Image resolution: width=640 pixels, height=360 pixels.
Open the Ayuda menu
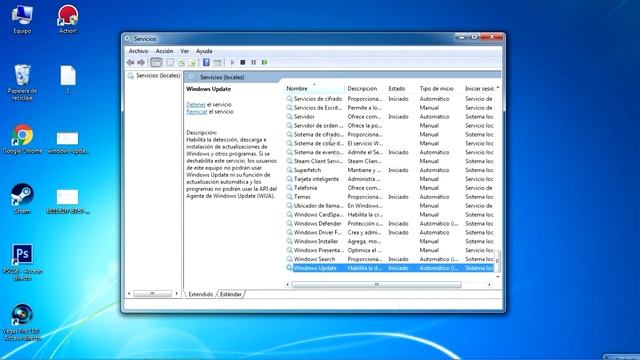204,51
